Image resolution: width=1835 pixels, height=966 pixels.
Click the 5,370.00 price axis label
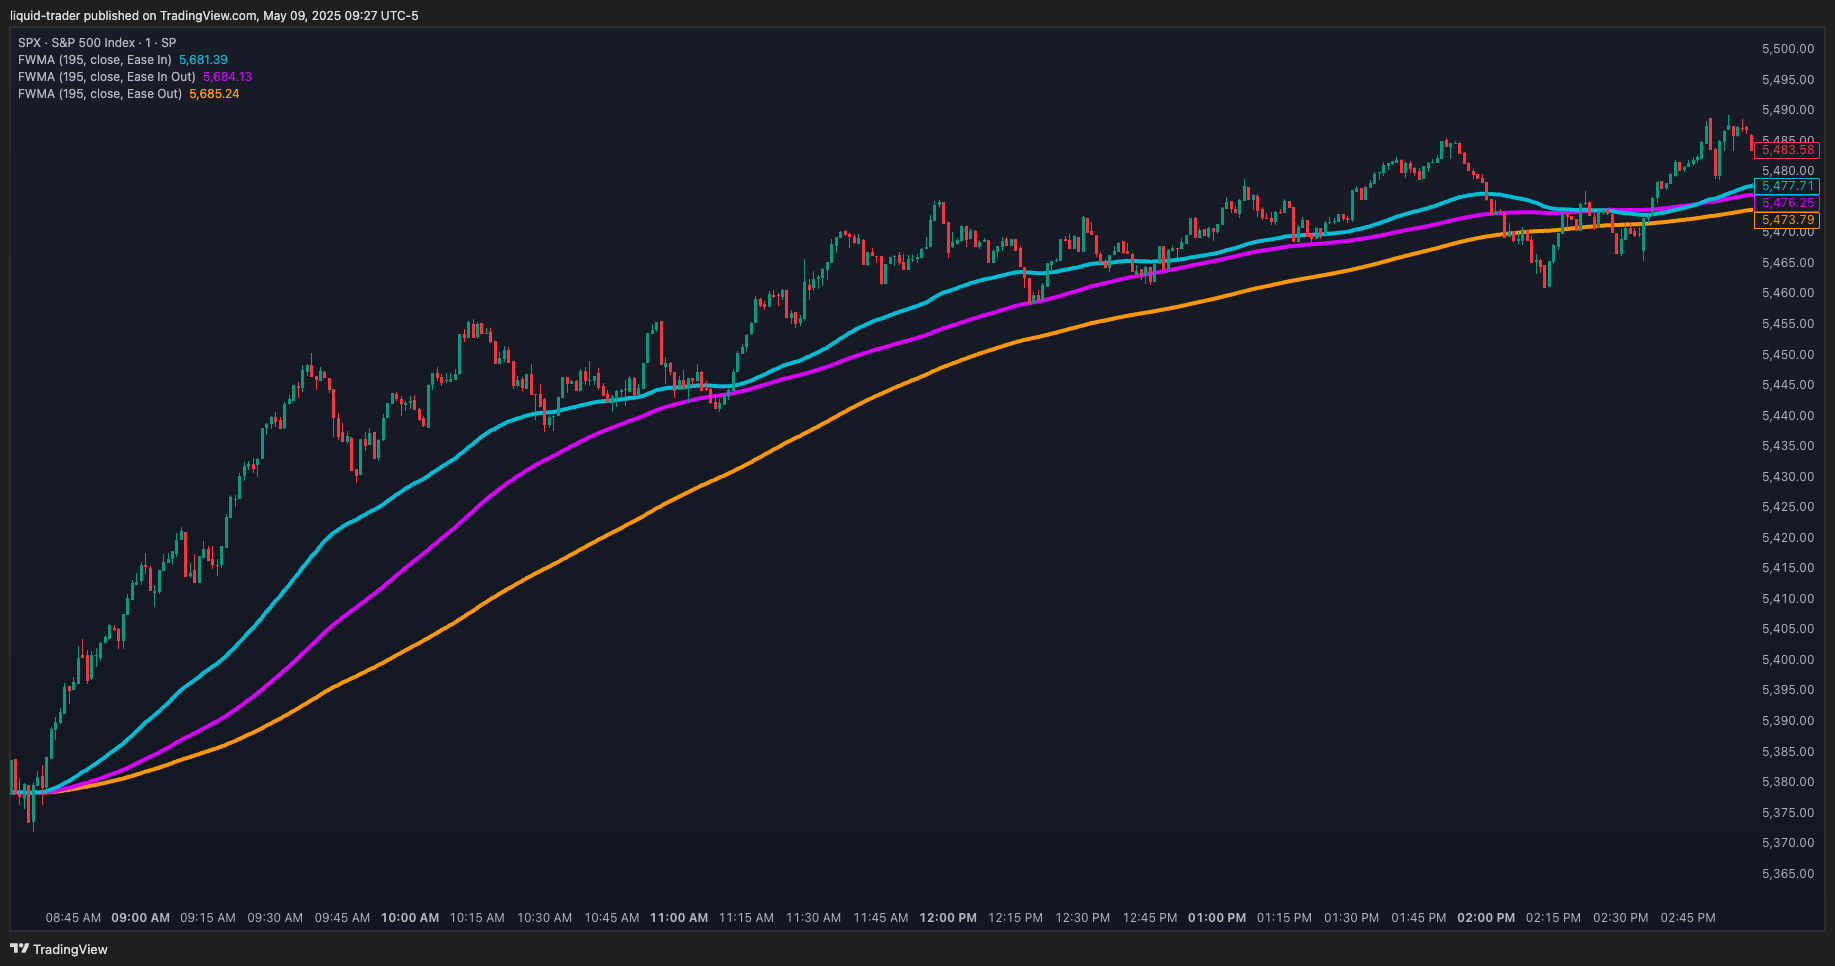point(1788,843)
